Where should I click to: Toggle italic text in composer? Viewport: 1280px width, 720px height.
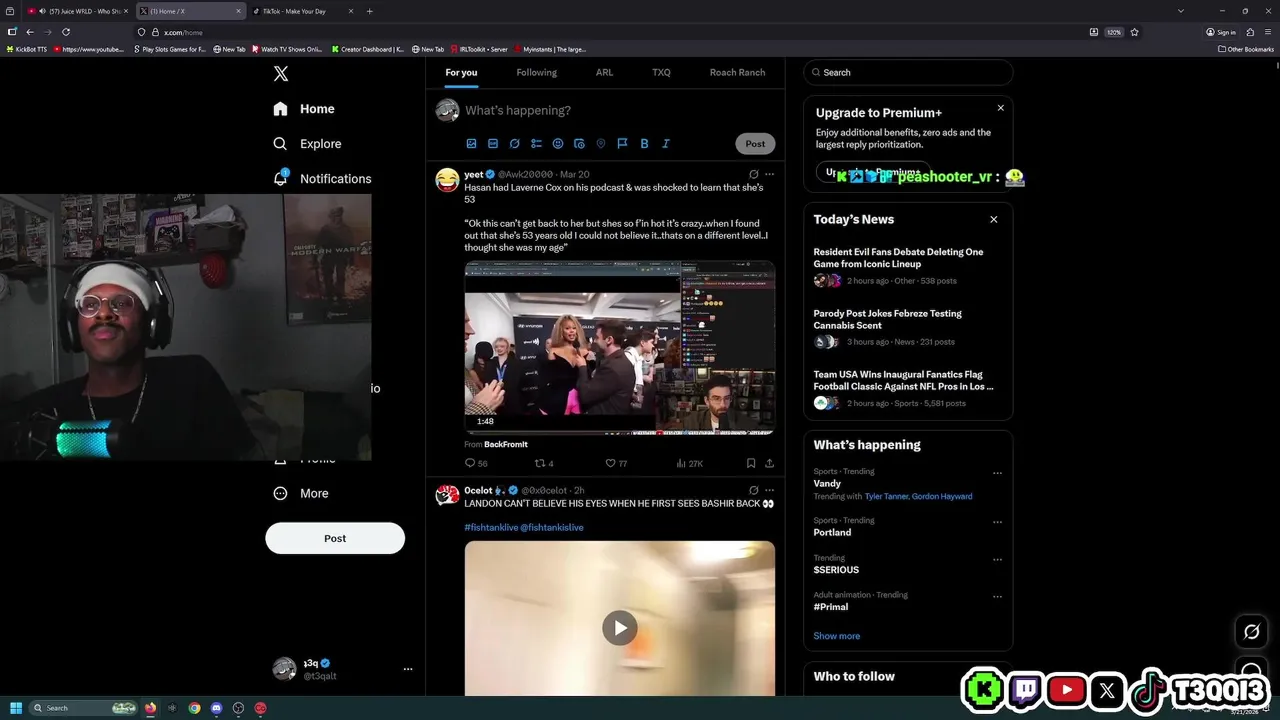666,144
